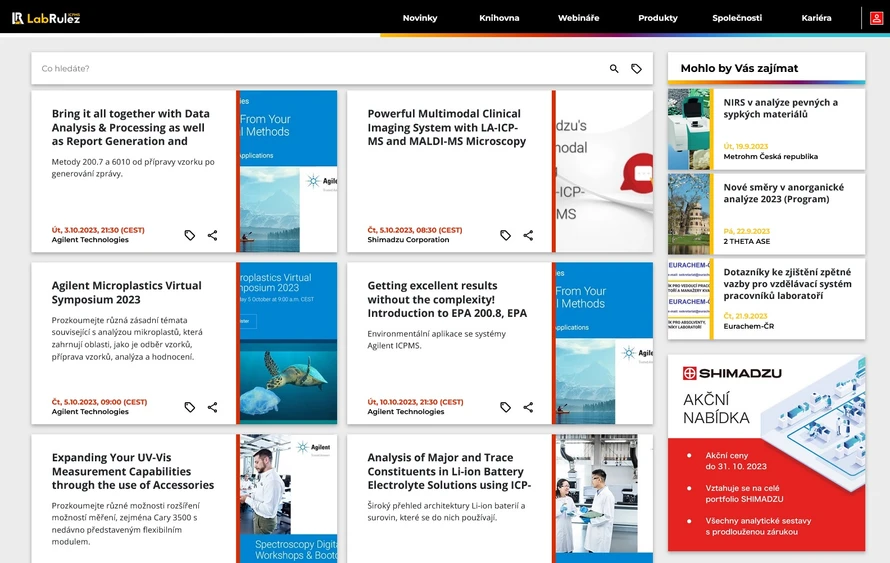
Task: Click the red chat bubble icon
Action: tap(638, 173)
